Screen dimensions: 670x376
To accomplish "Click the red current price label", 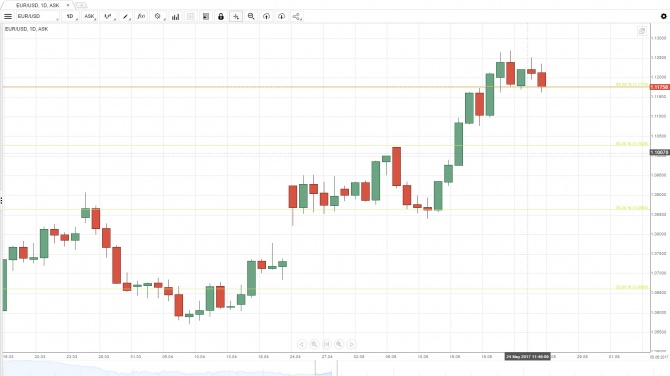I will click(x=659, y=87).
